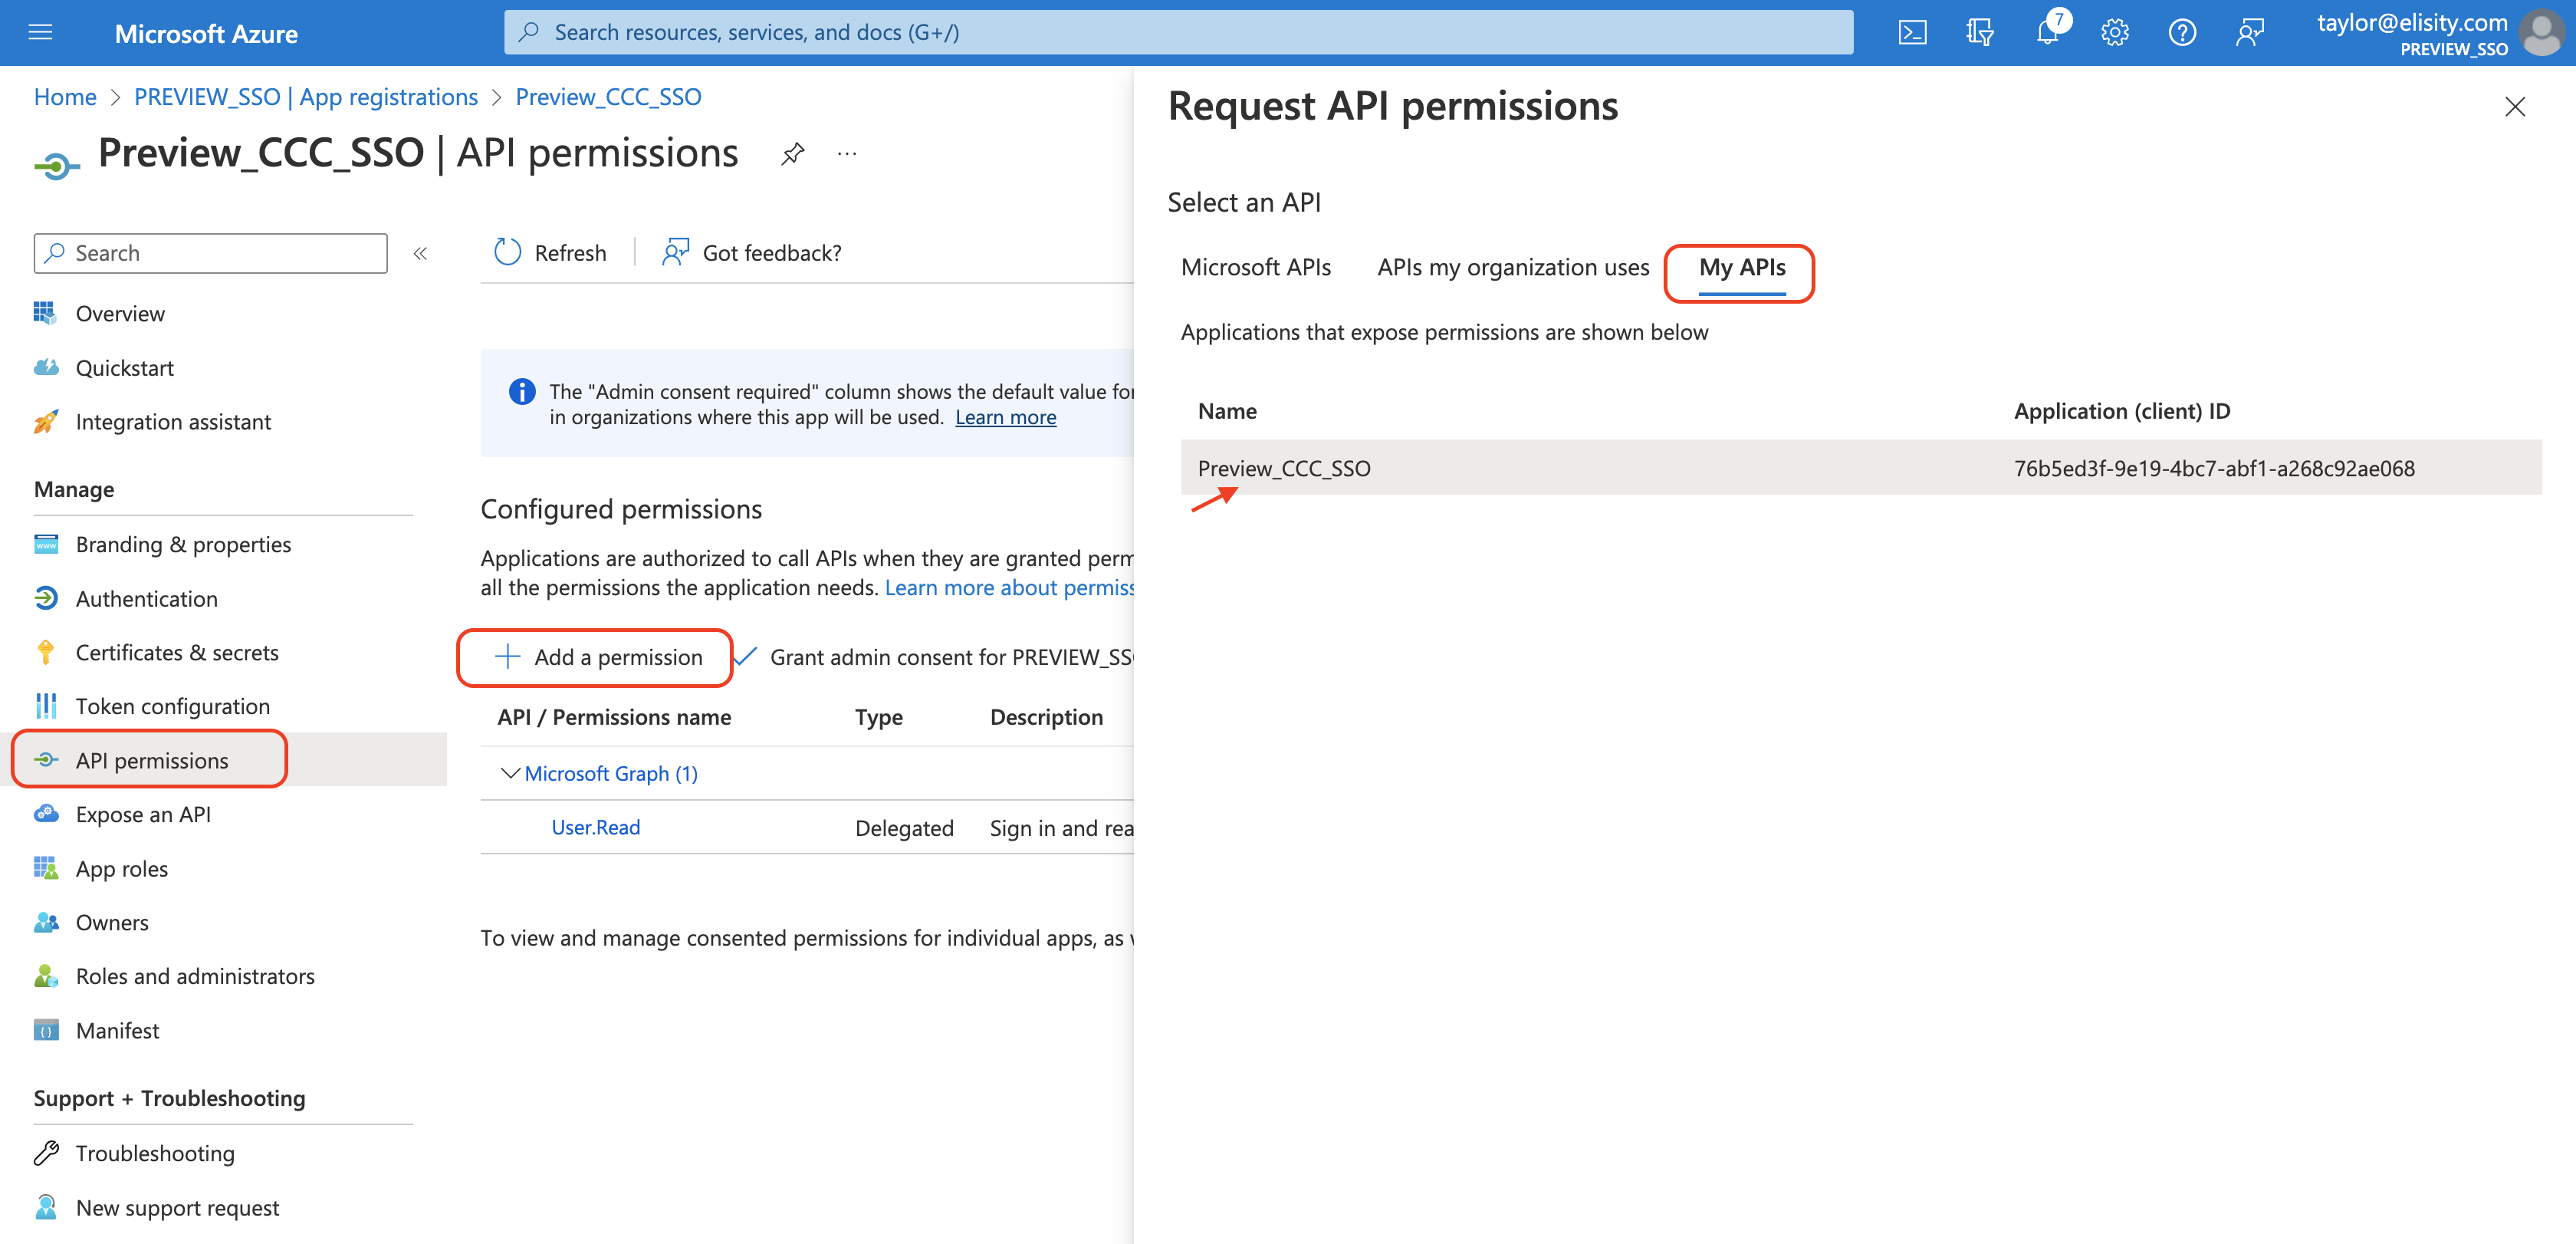Collapse the Microsoft Graph (1) group
The width and height of the screenshot is (2576, 1244).
click(x=510, y=773)
